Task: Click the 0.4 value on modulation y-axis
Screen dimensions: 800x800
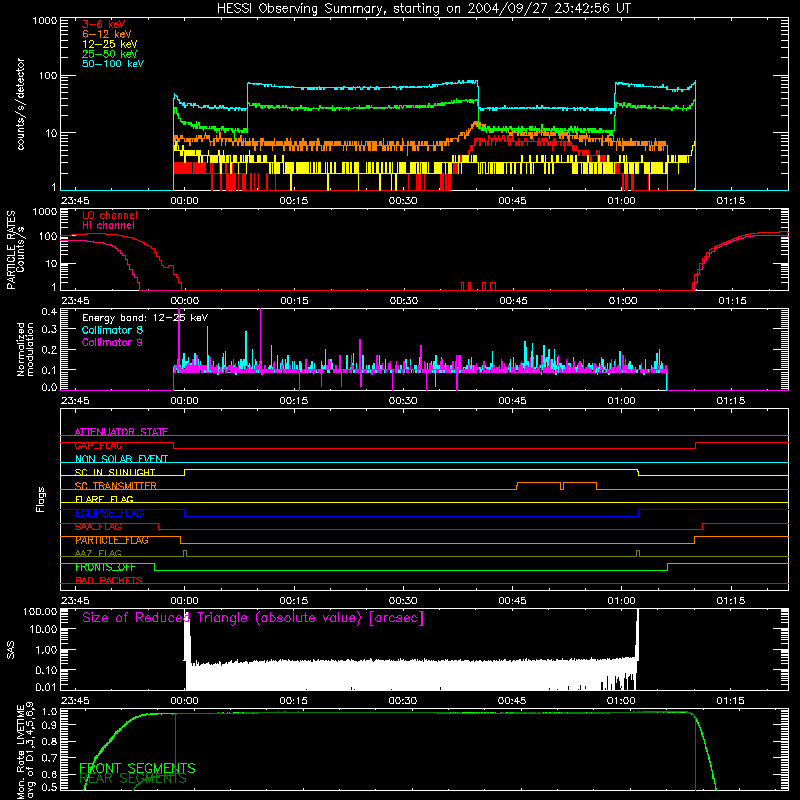Action: 49,311
